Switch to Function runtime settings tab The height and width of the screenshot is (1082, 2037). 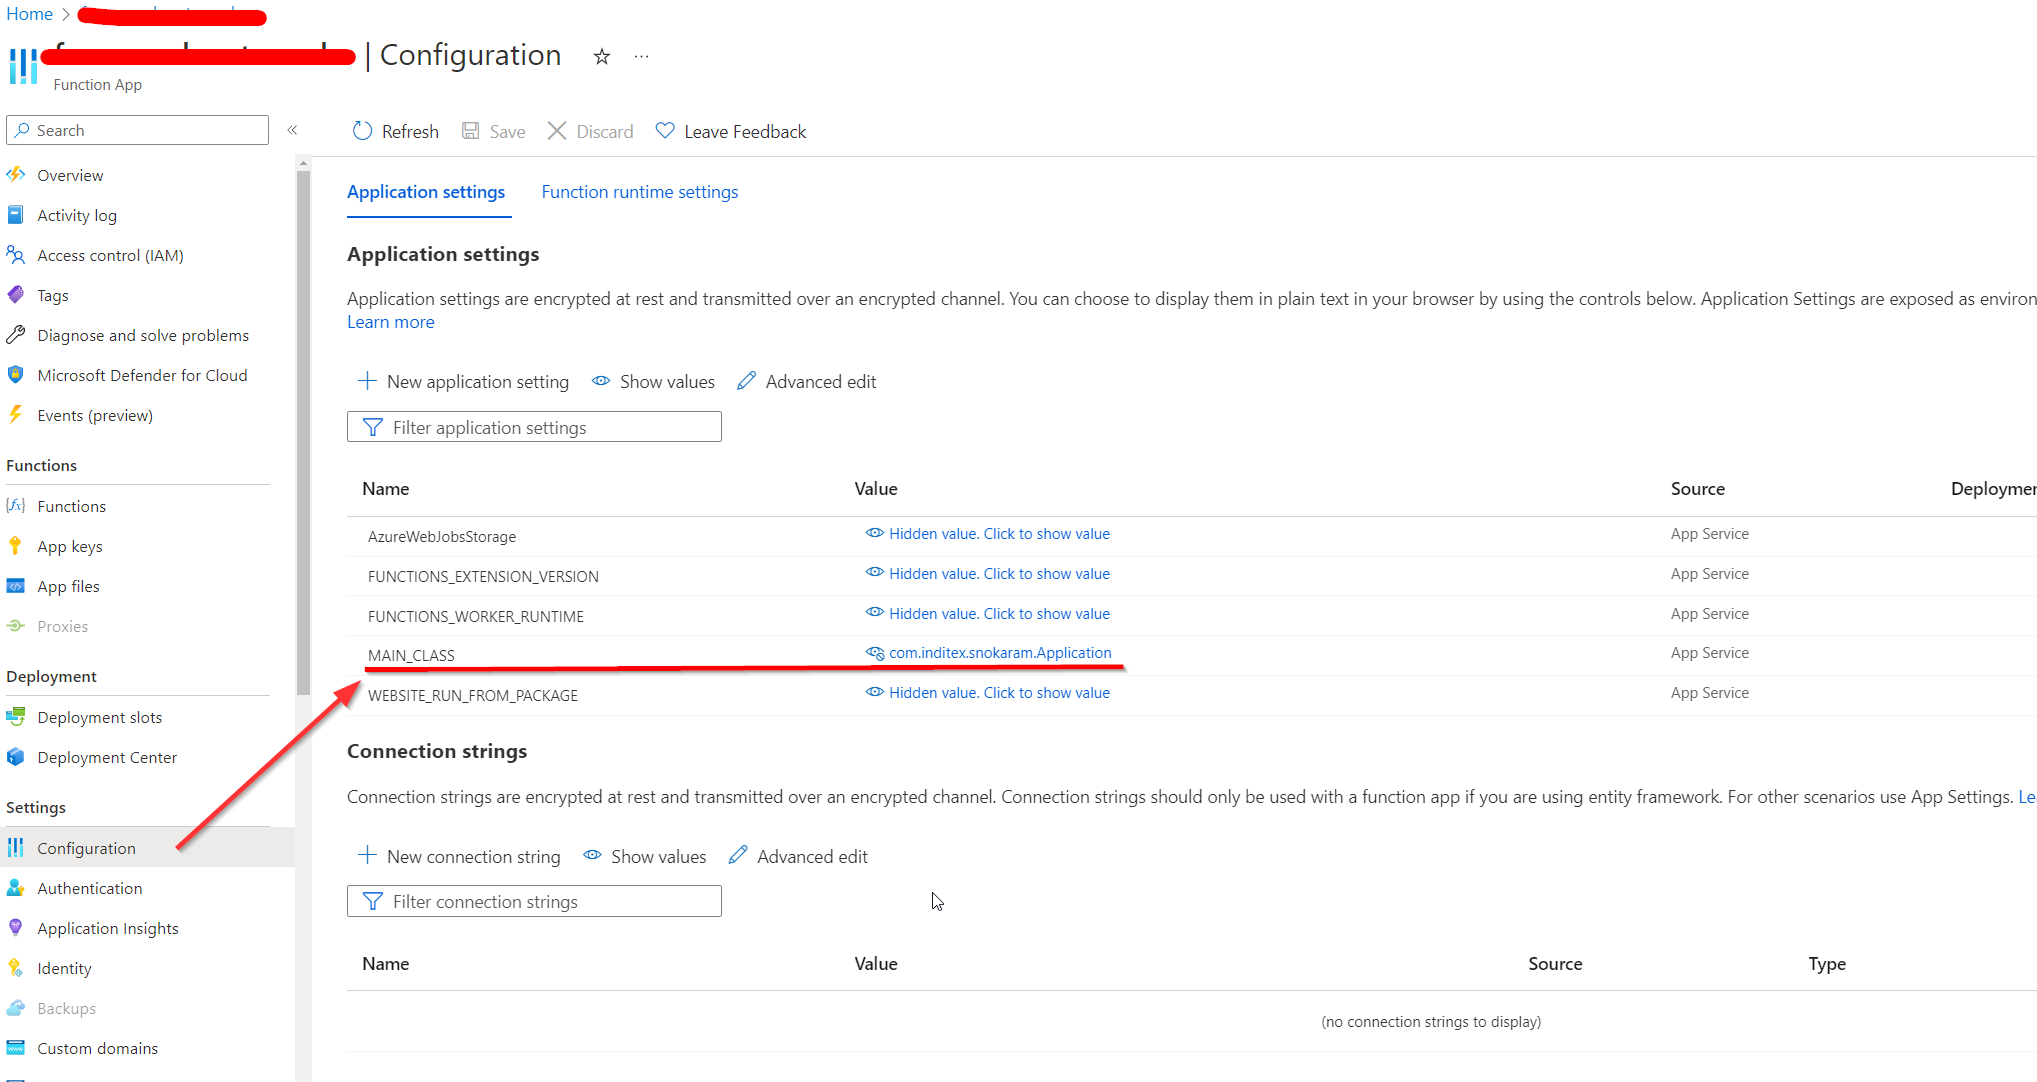click(639, 192)
